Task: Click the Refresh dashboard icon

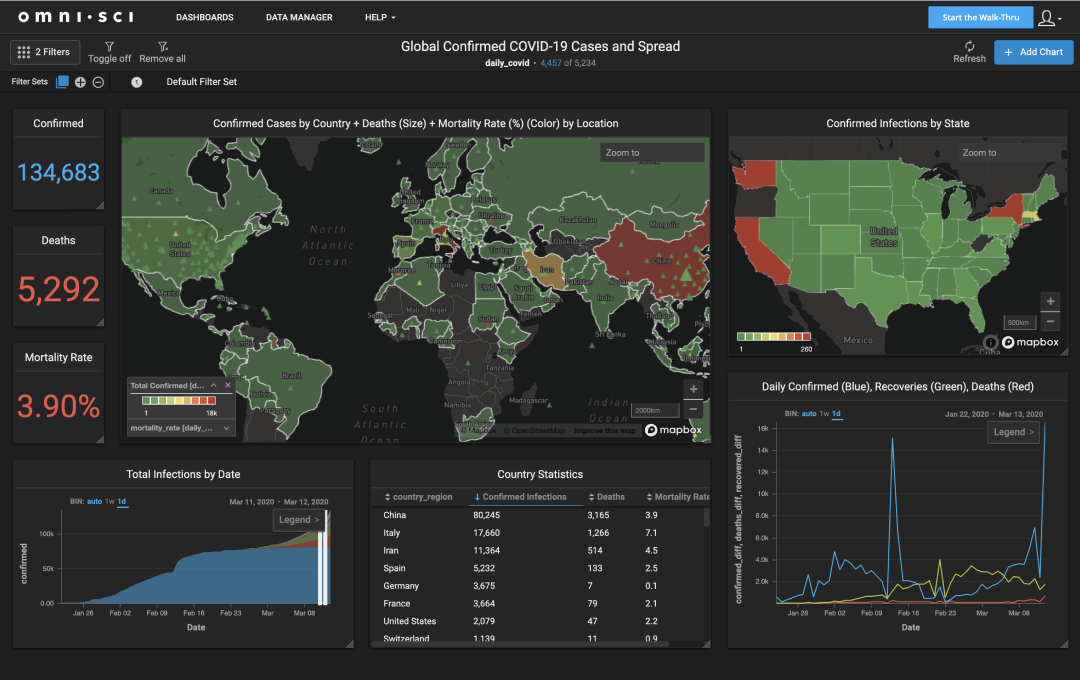Action: tap(969, 48)
